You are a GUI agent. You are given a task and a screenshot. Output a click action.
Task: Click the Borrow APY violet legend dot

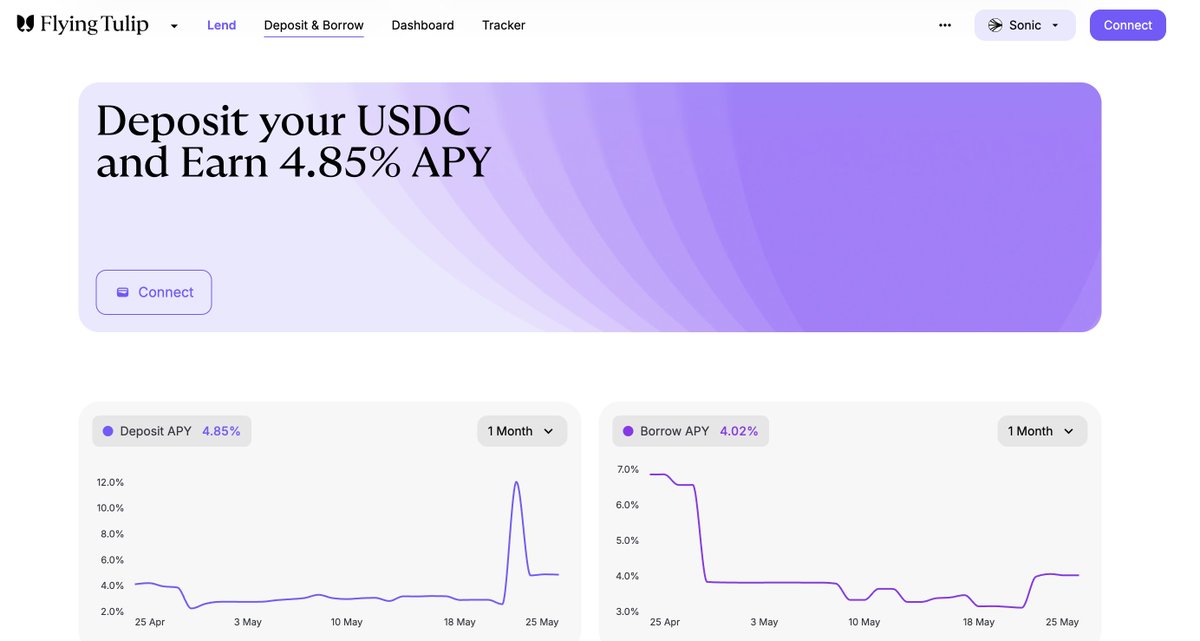(628, 431)
